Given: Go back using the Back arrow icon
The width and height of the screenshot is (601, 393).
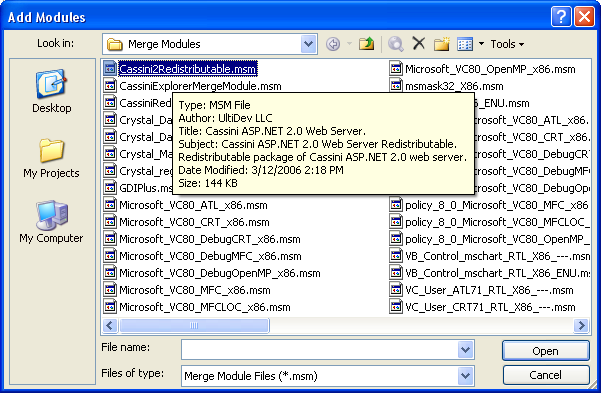Looking at the screenshot, I should coord(333,44).
